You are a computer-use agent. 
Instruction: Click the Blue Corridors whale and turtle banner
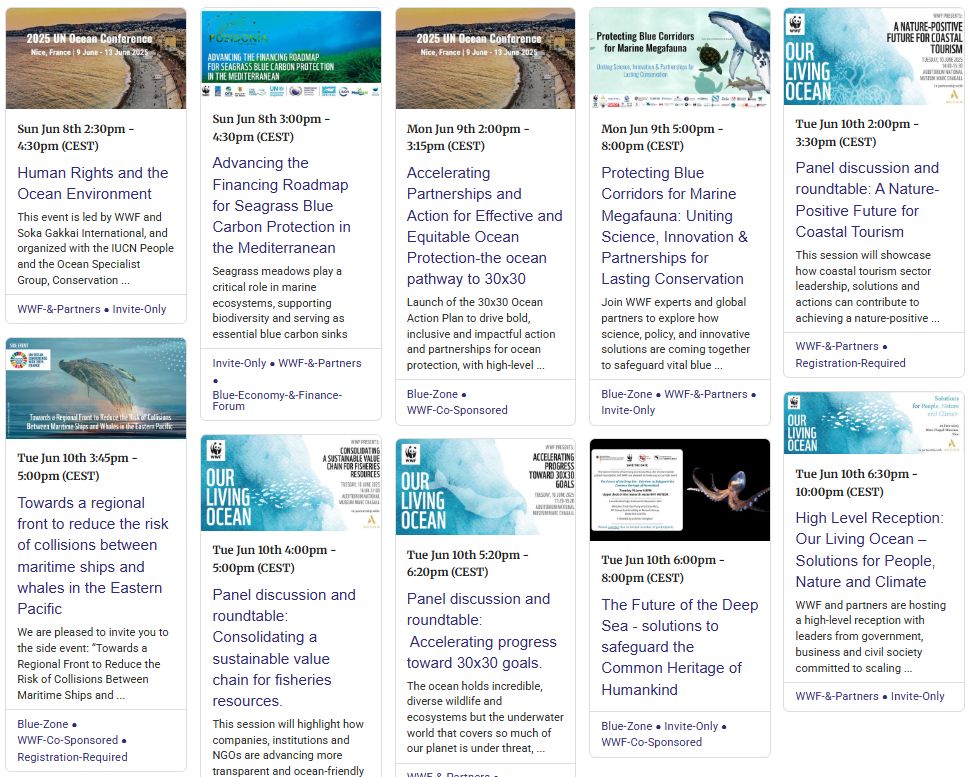[679, 58]
